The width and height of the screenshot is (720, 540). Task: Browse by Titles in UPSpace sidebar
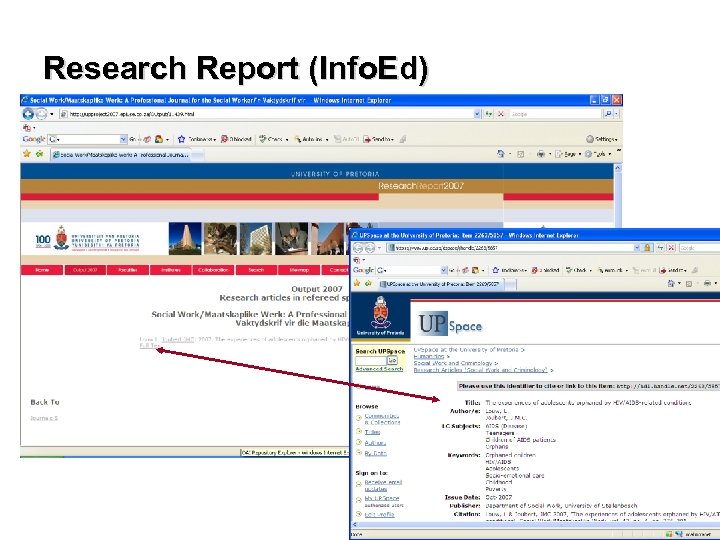372,432
